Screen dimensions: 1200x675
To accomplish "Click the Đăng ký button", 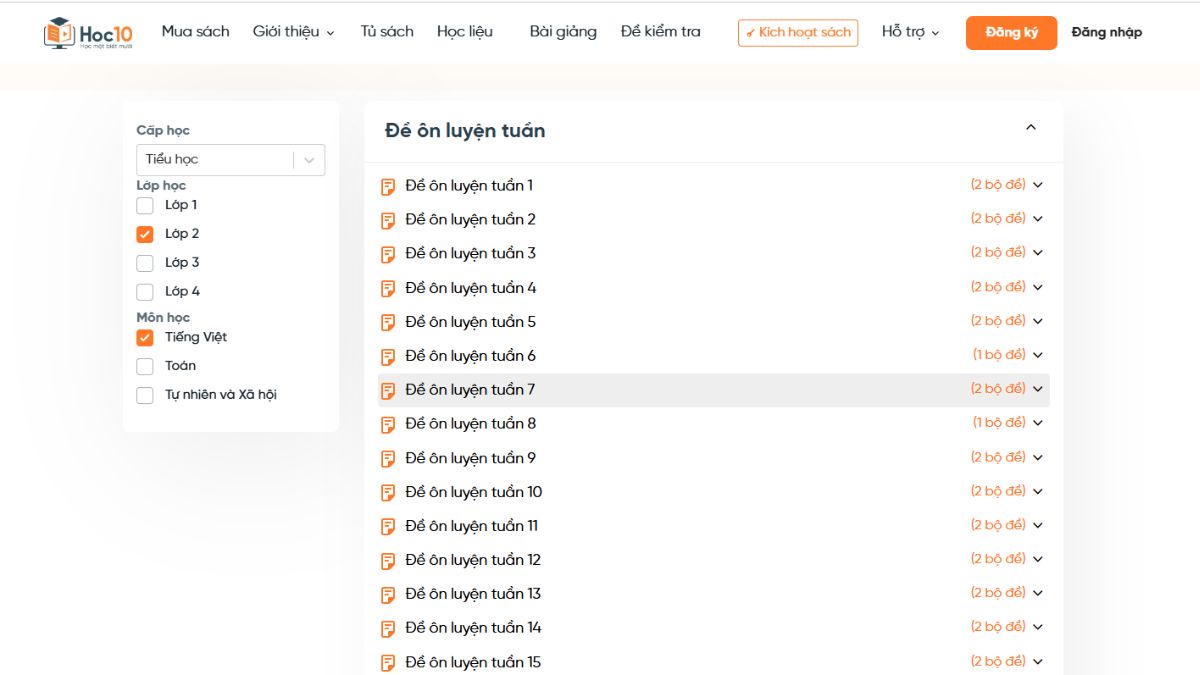I will pyautogui.click(x=1011, y=33).
